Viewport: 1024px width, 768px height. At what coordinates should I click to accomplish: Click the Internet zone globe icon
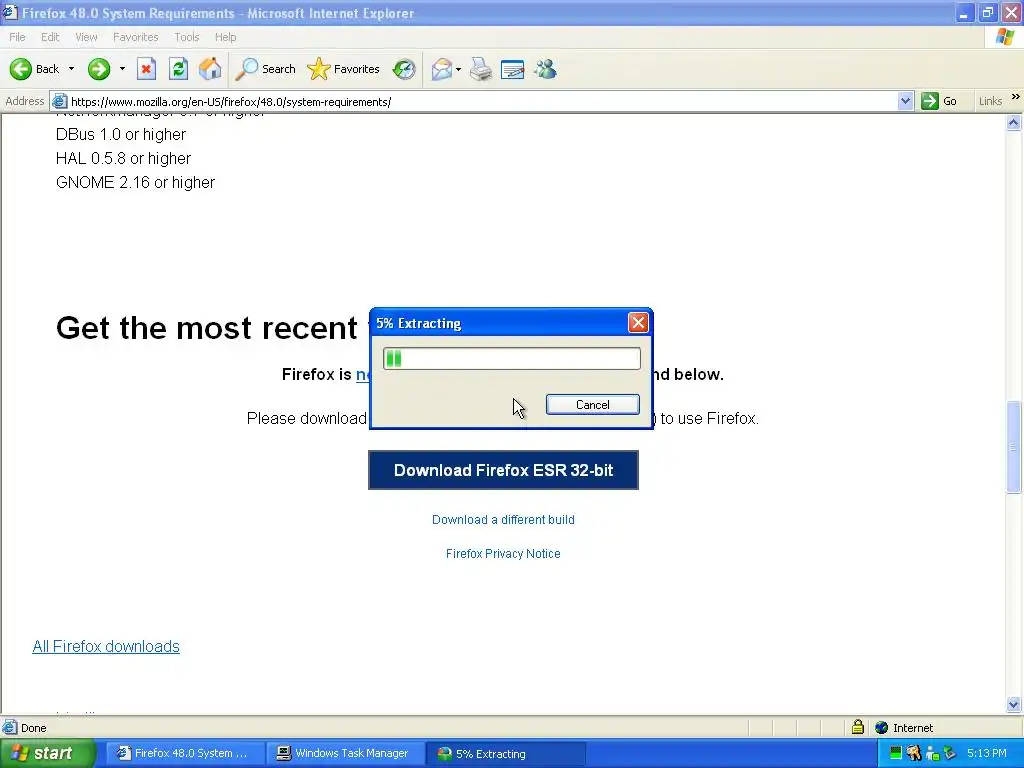pos(882,728)
